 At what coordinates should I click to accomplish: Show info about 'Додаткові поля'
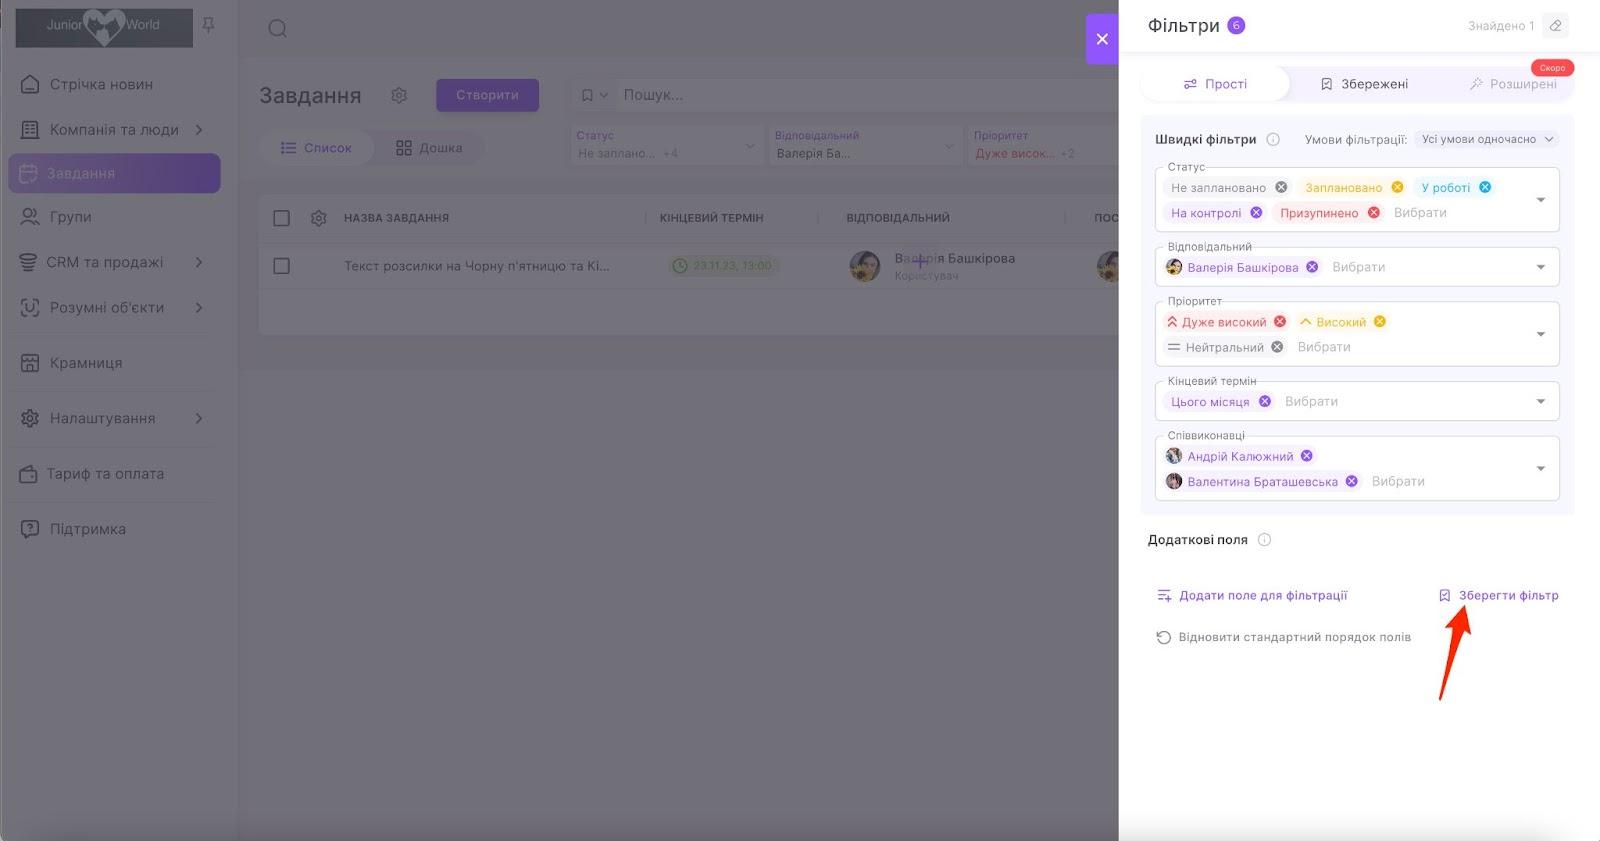pyautogui.click(x=1264, y=540)
